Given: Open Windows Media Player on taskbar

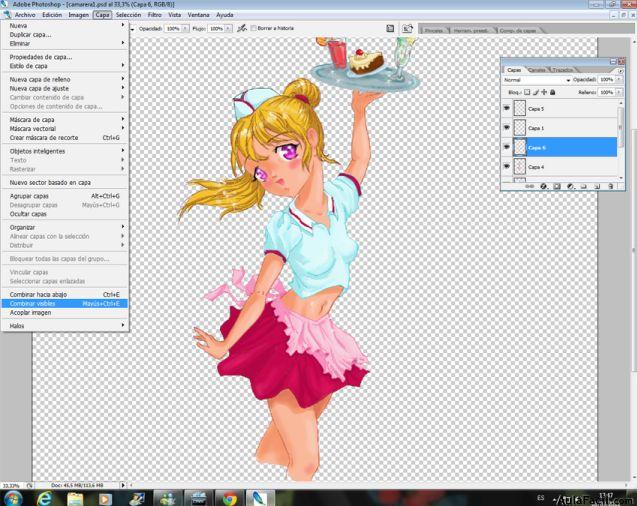Looking at the screenshot, I should pos(105,498).
